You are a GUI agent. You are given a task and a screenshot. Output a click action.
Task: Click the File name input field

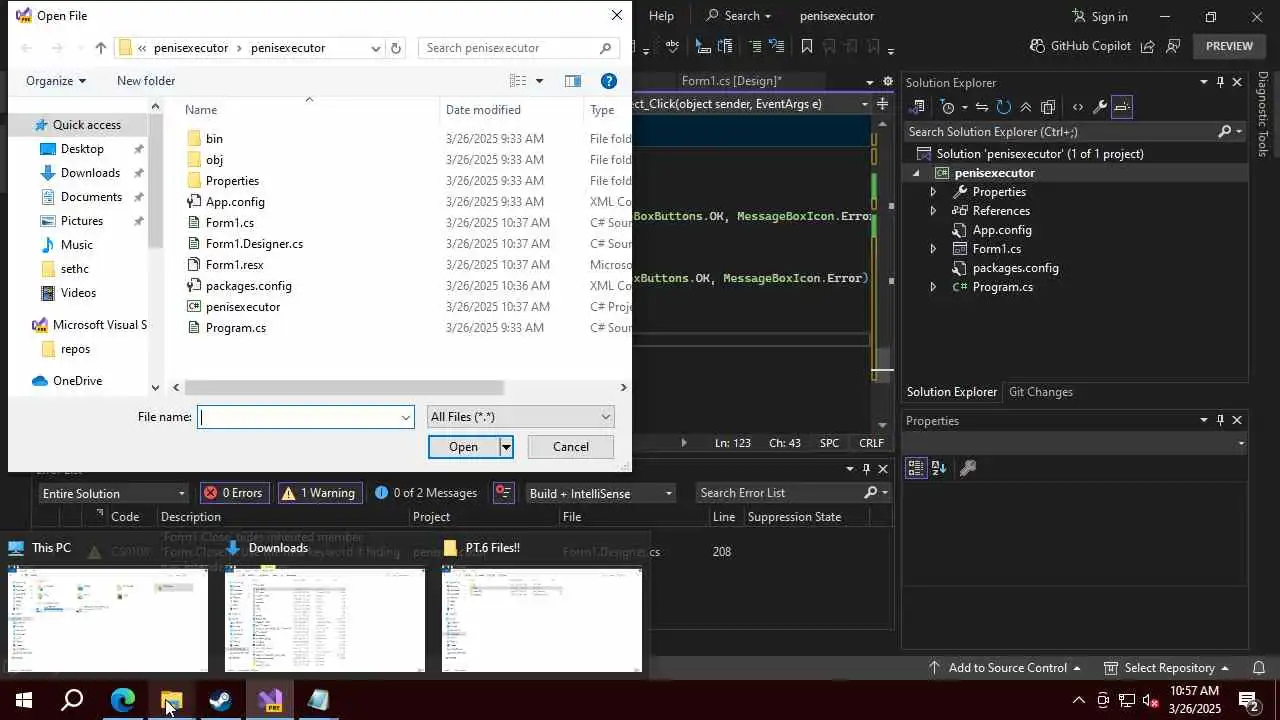[x=306, y=417]
